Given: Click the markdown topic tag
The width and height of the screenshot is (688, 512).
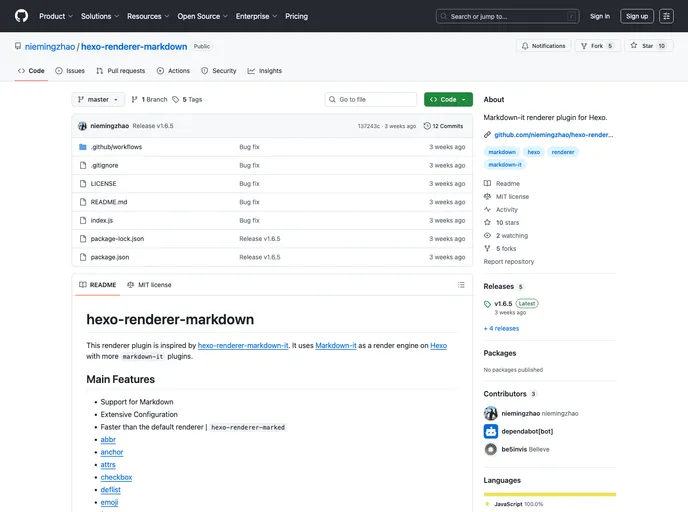Looking at the screenshot, I should 502,152.
